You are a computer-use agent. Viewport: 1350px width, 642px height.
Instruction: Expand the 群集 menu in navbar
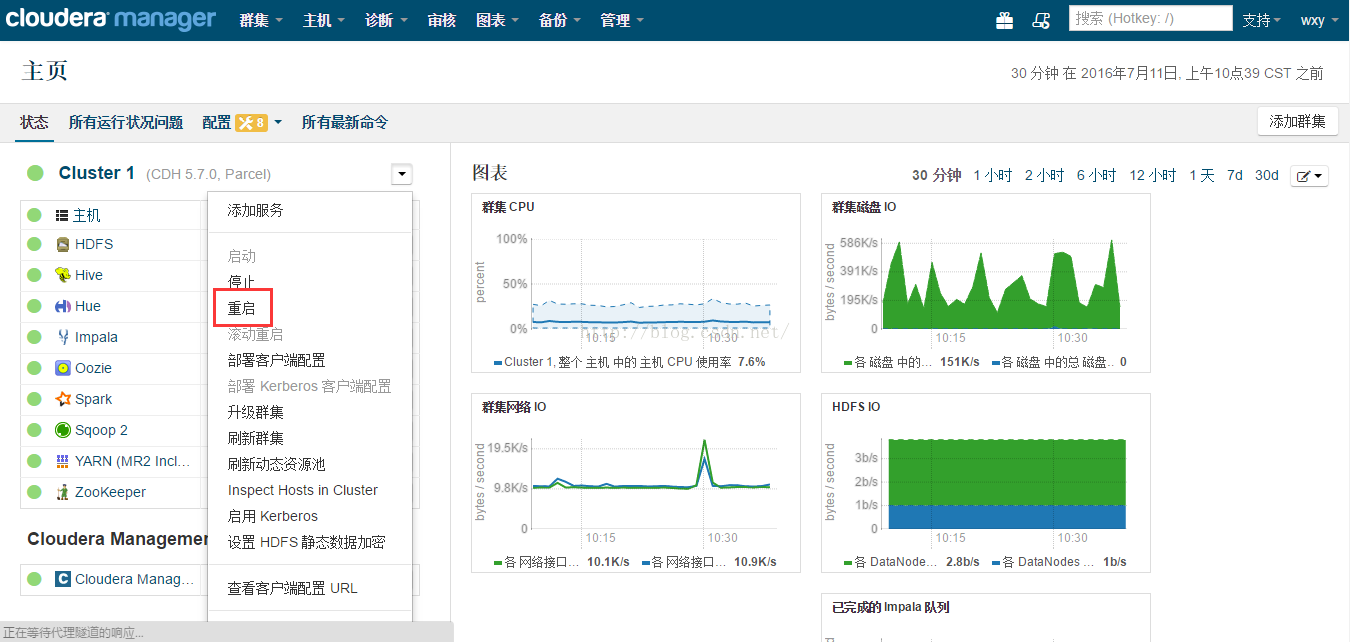coord(261,20)
